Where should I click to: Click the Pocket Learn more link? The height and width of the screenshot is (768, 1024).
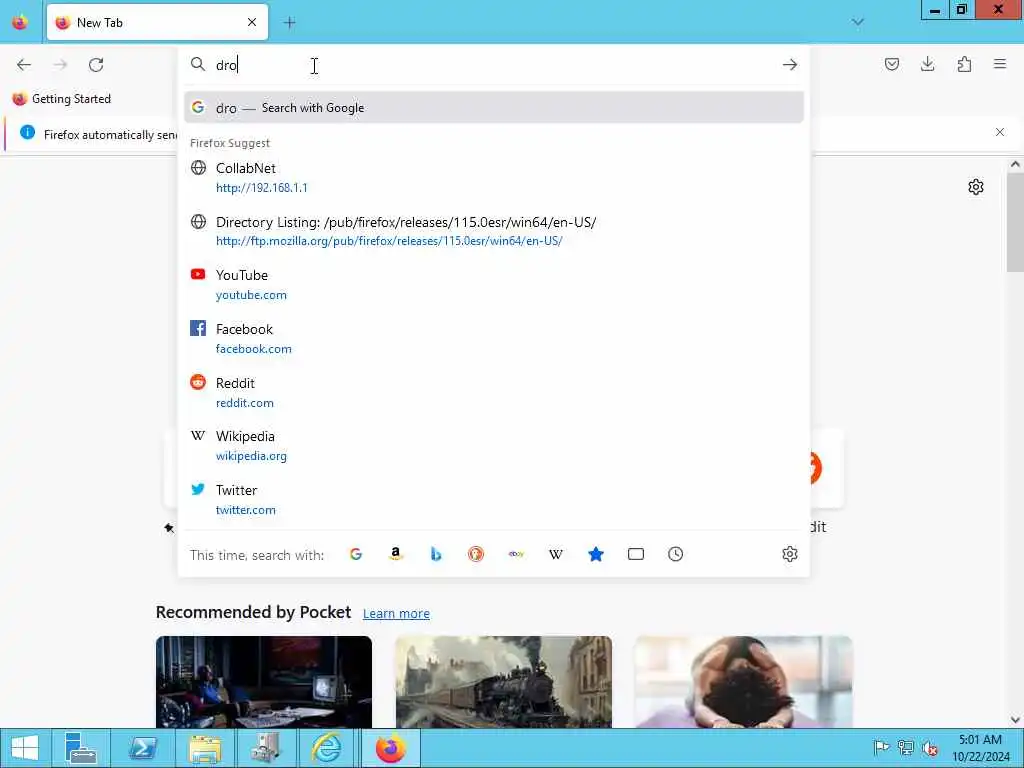(396, 613)
